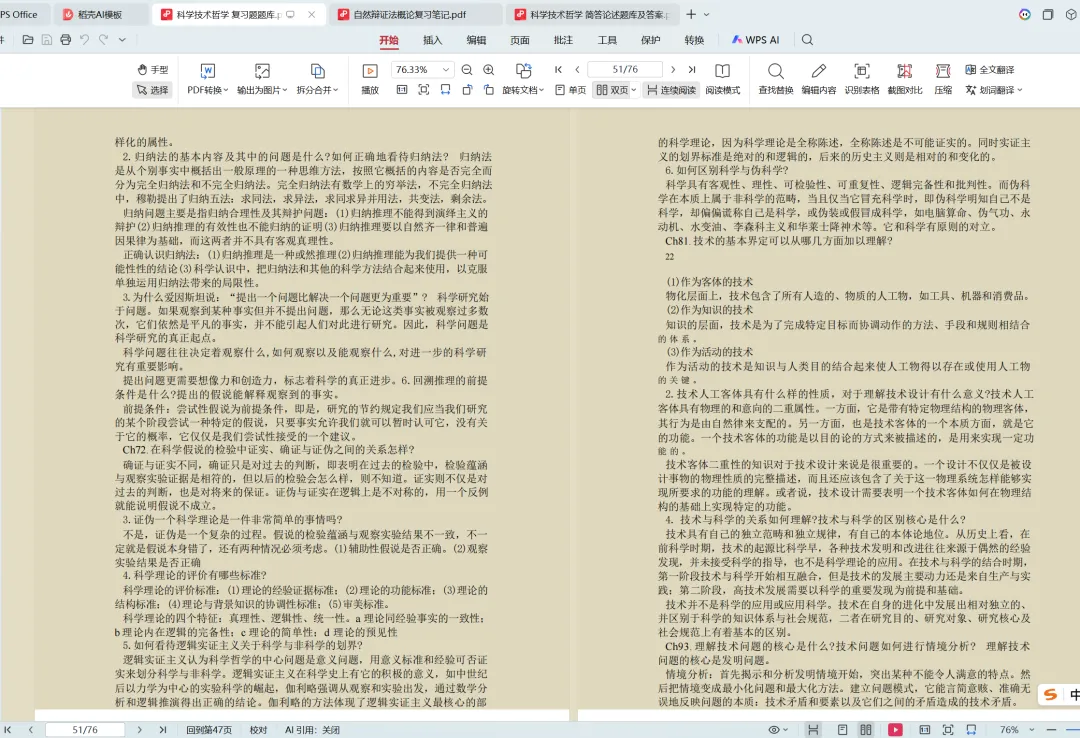
Task: Click the eye protection icon in status bar
Action: [x=773, y=730]
